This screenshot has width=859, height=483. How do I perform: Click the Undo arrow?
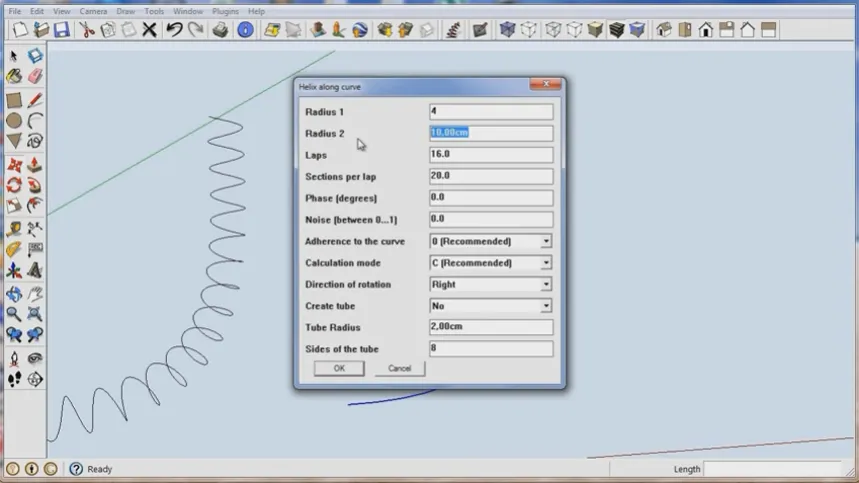tap(174, 30)
